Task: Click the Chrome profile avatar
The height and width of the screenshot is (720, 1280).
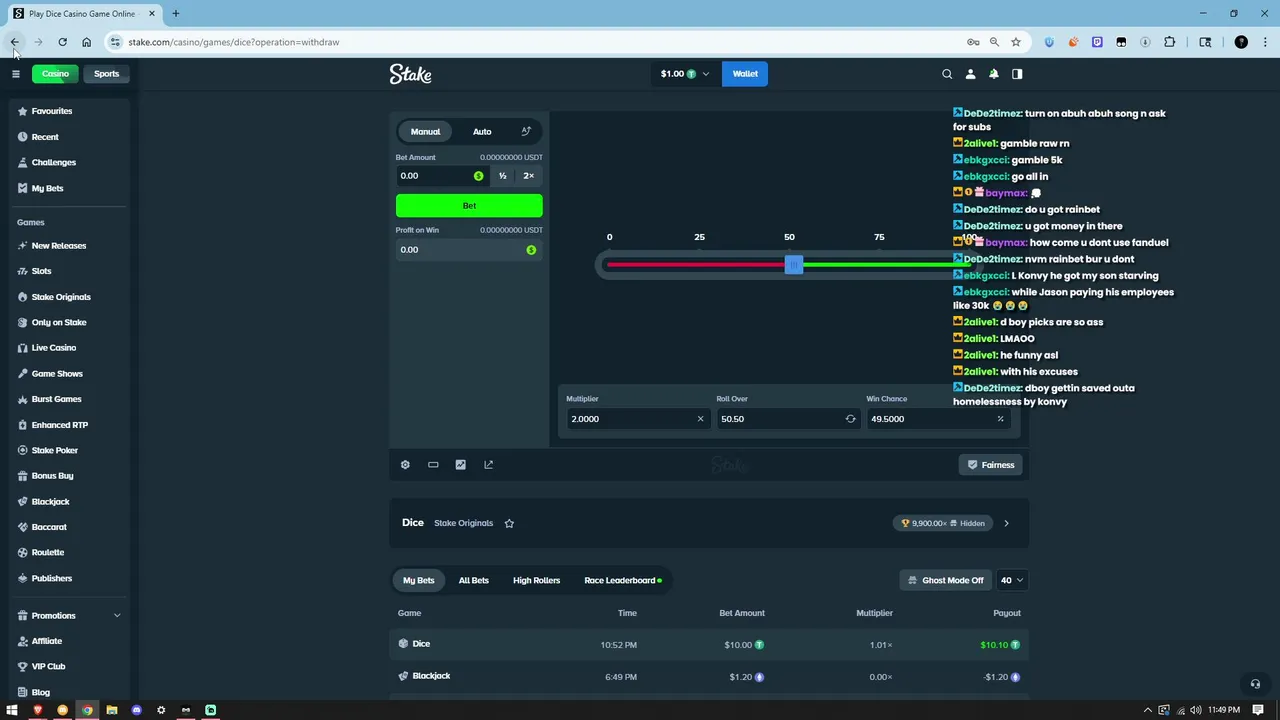Action: (1241, 42)
